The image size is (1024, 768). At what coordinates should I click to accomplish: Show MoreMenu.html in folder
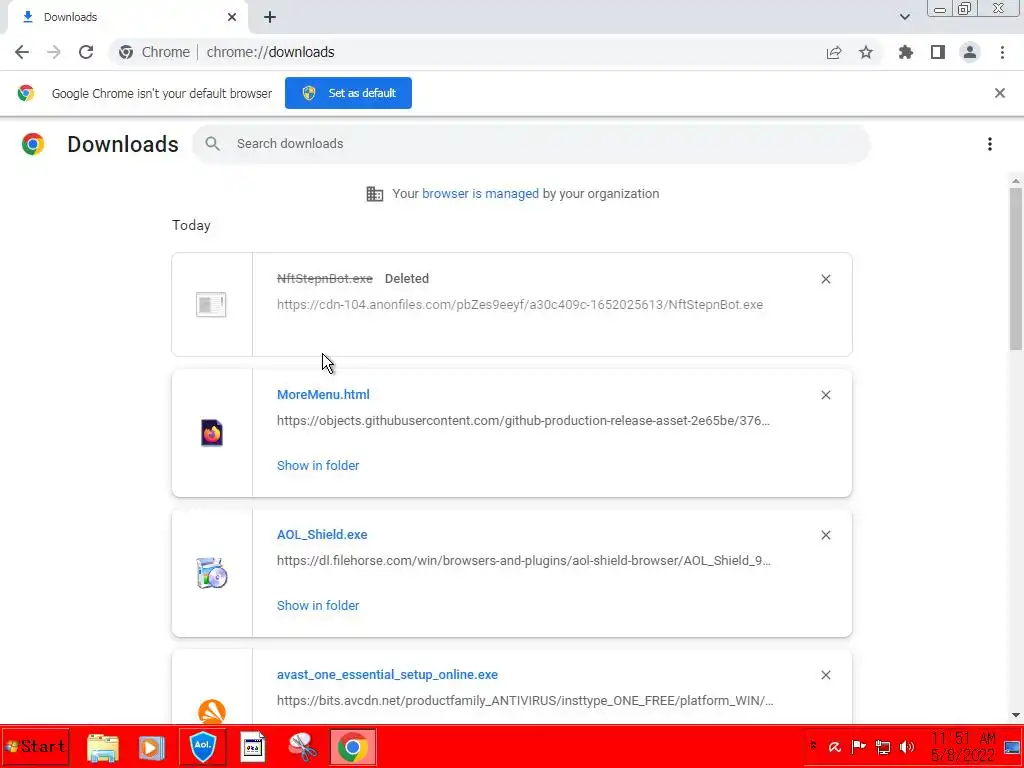pos(318,466)
